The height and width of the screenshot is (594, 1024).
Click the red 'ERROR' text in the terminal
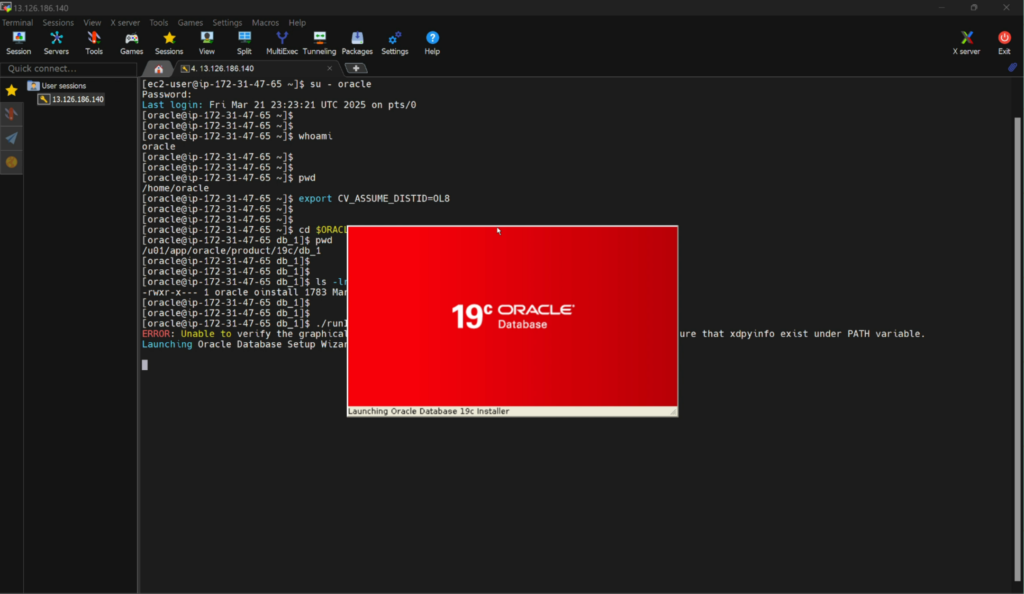point(156,334)
